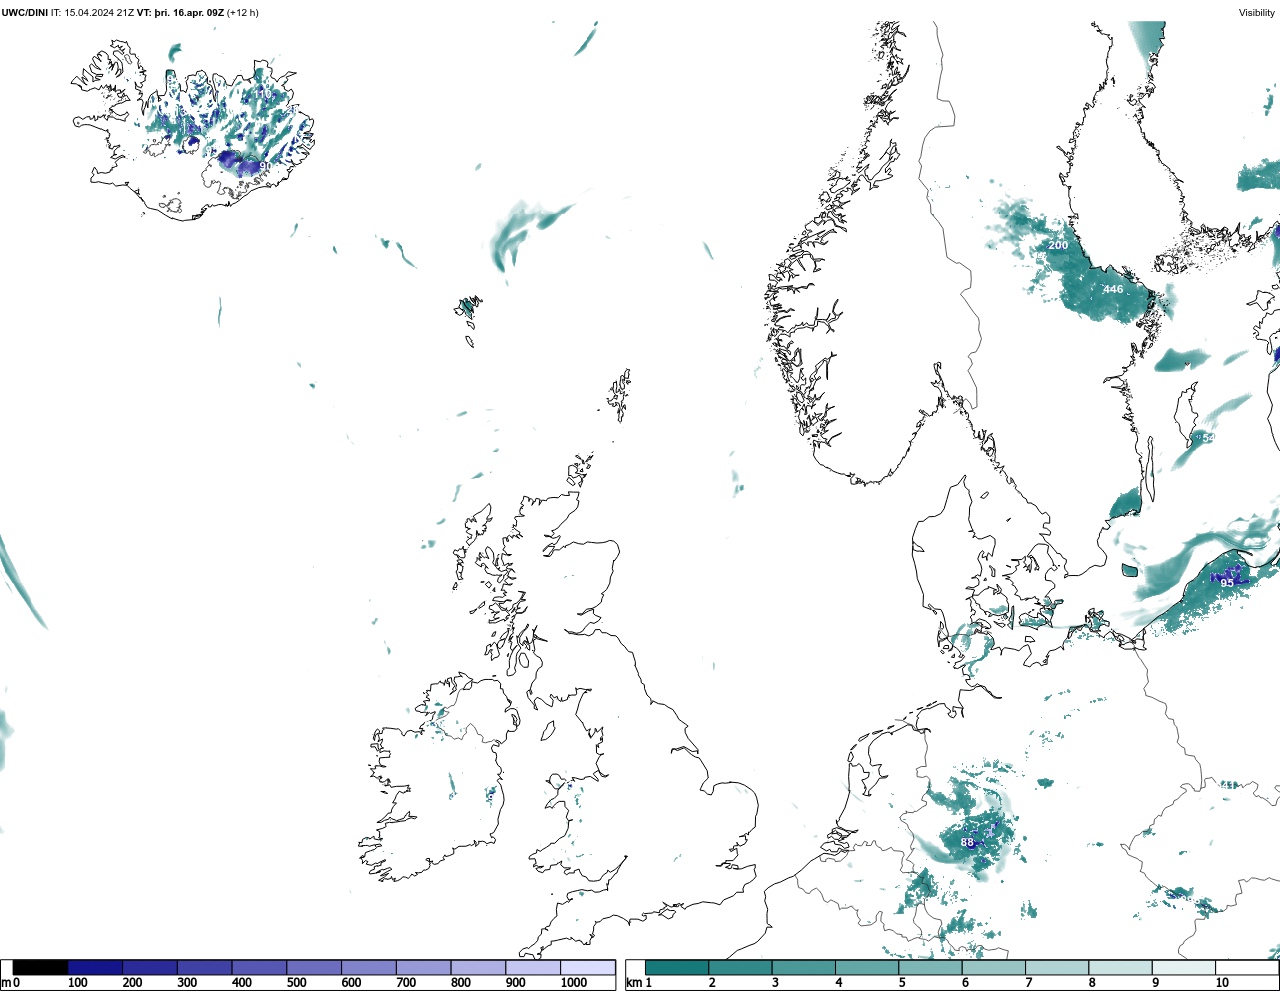Click the 100–200 m dark blue swatch
1280x991 pixels.
click(x=95, y=968)
